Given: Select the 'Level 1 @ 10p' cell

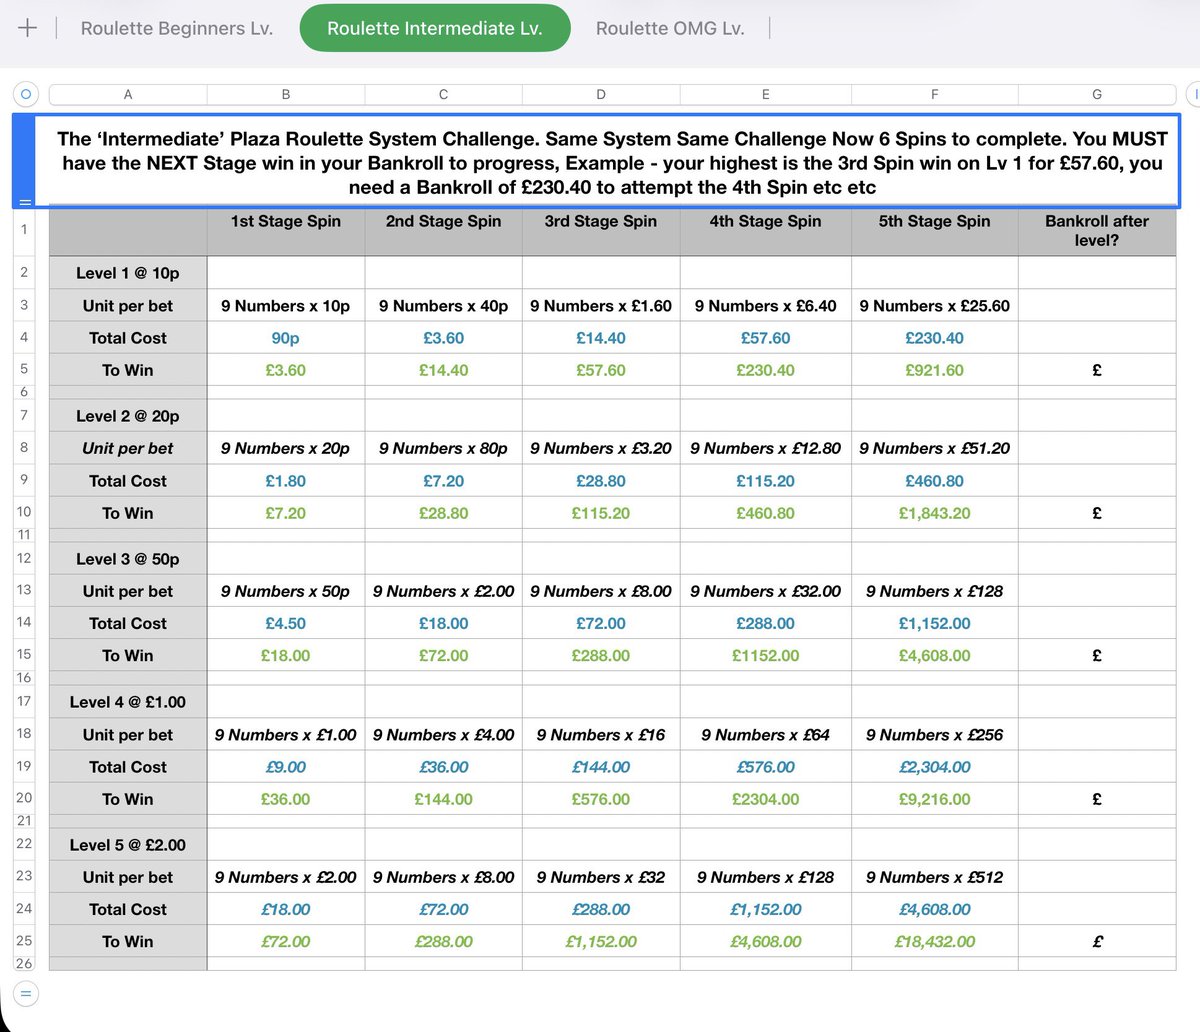Looking at the screenshot, I should 128,272.
